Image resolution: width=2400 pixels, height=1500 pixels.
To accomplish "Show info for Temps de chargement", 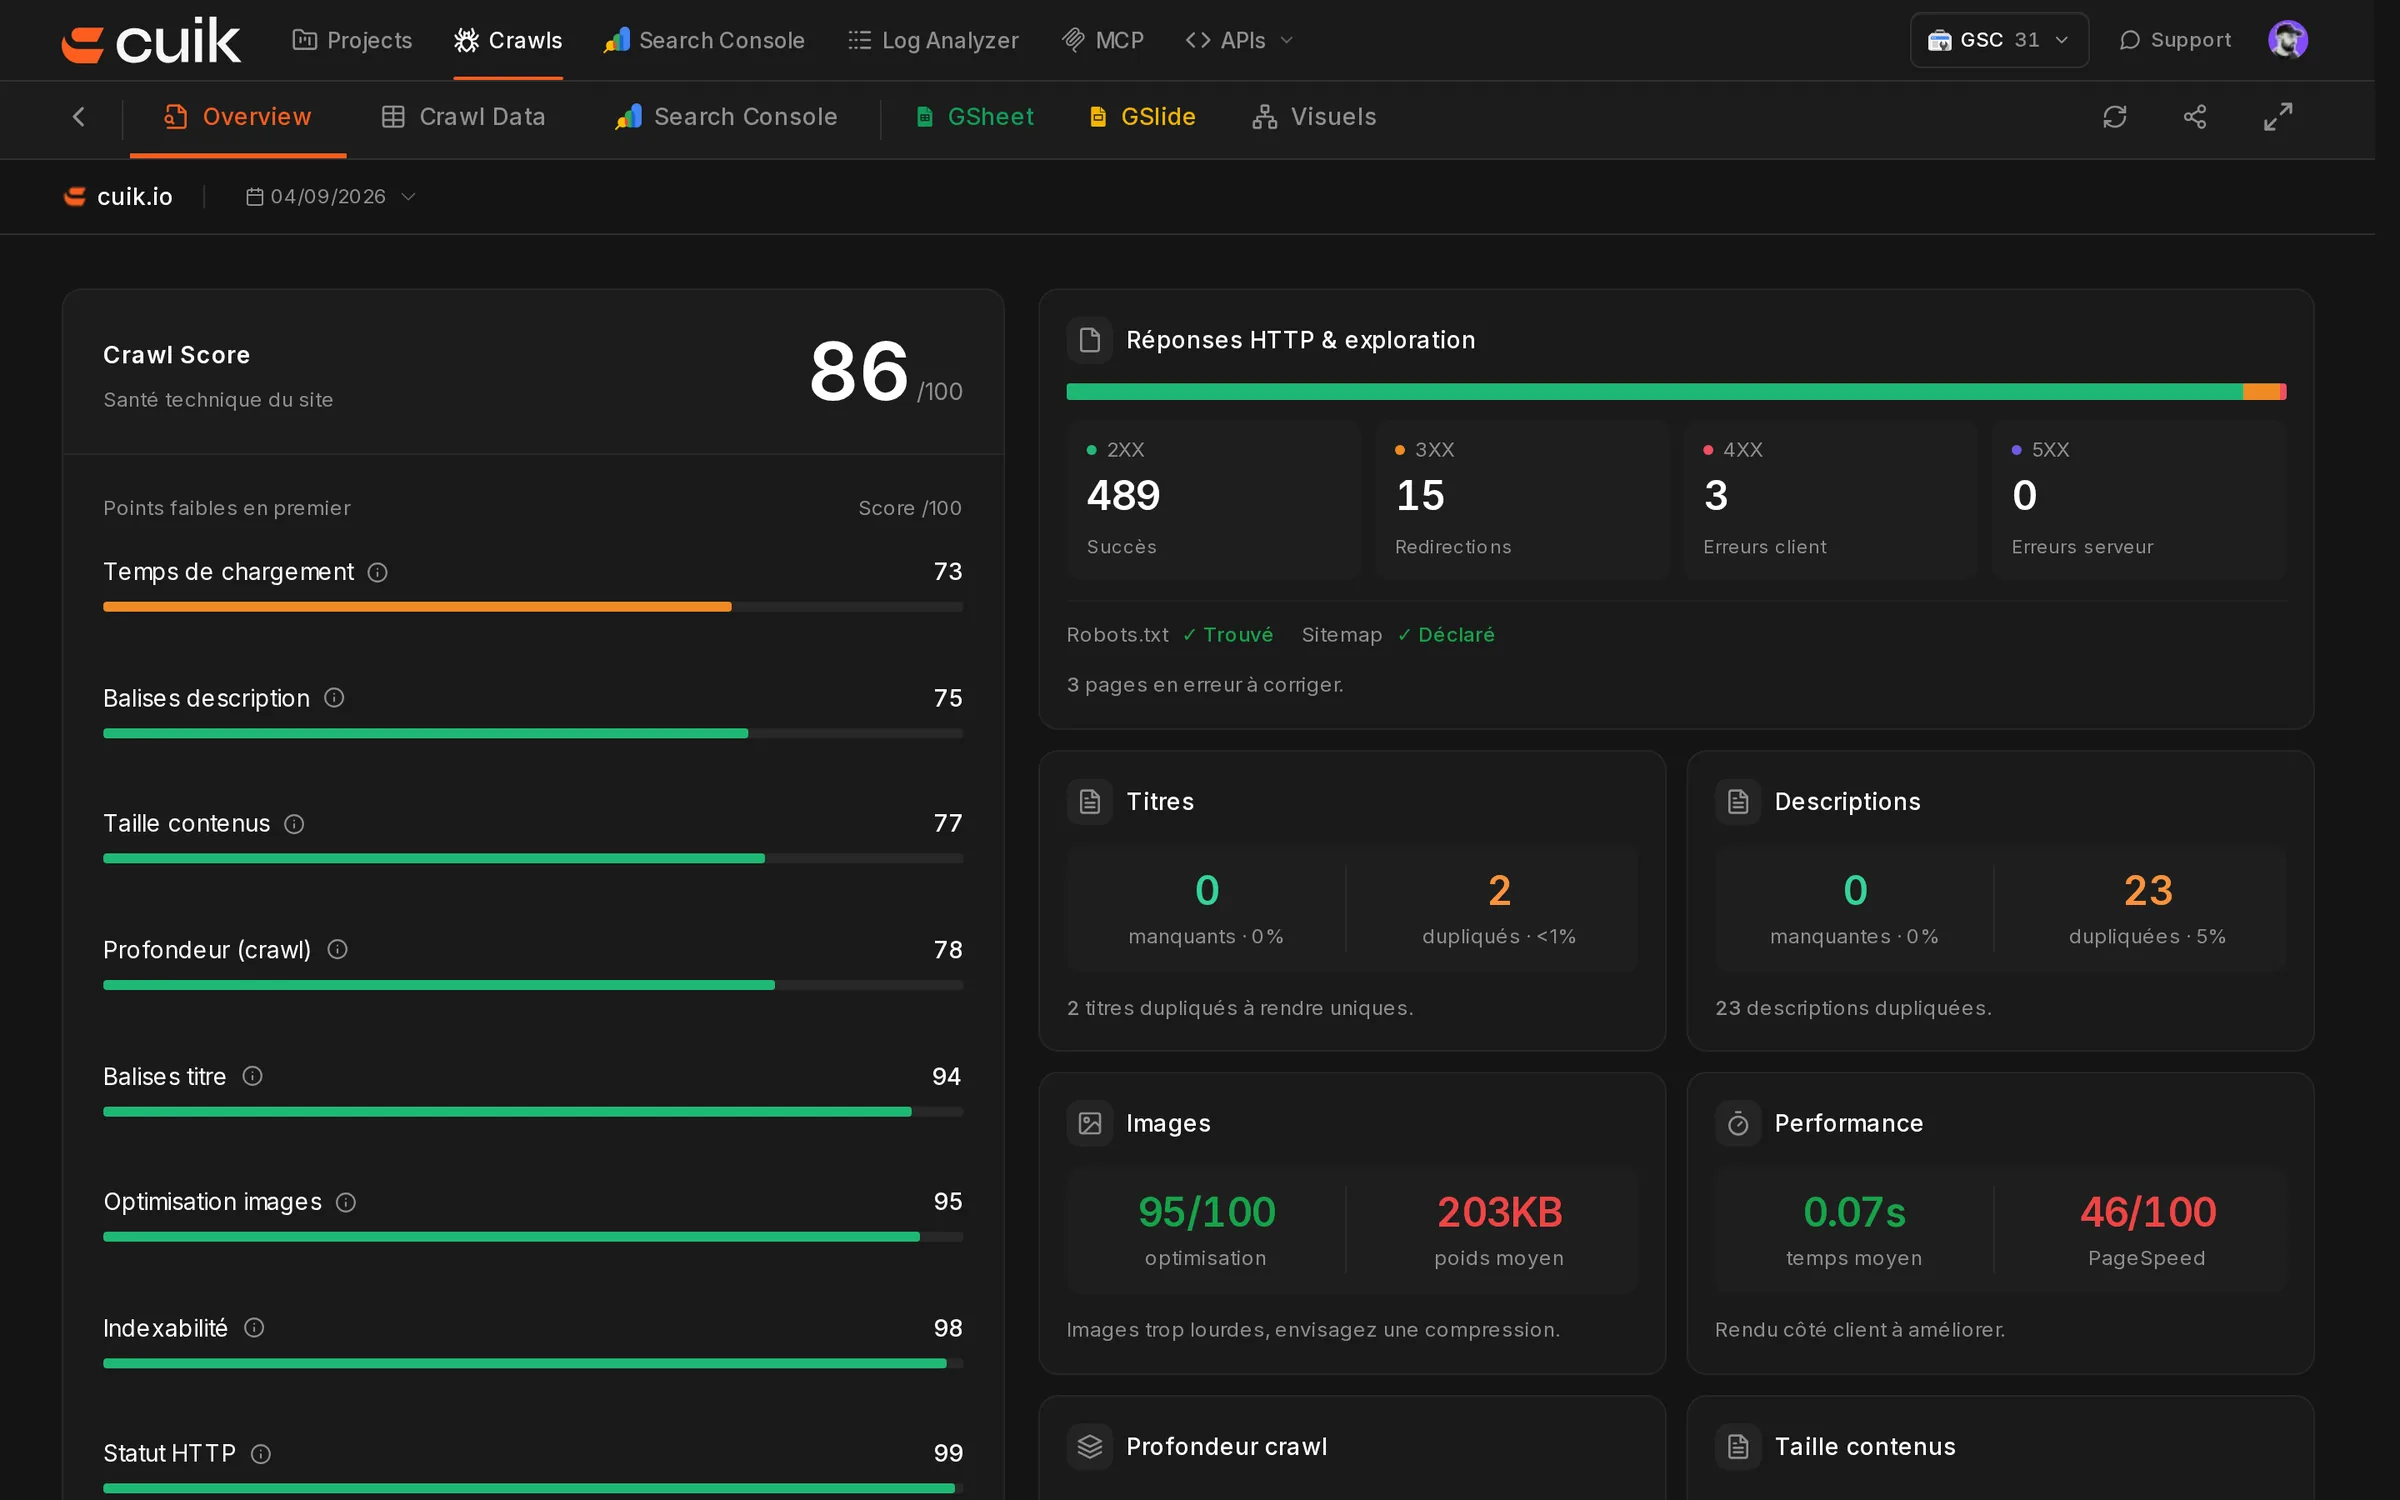I will pos(377,572).
